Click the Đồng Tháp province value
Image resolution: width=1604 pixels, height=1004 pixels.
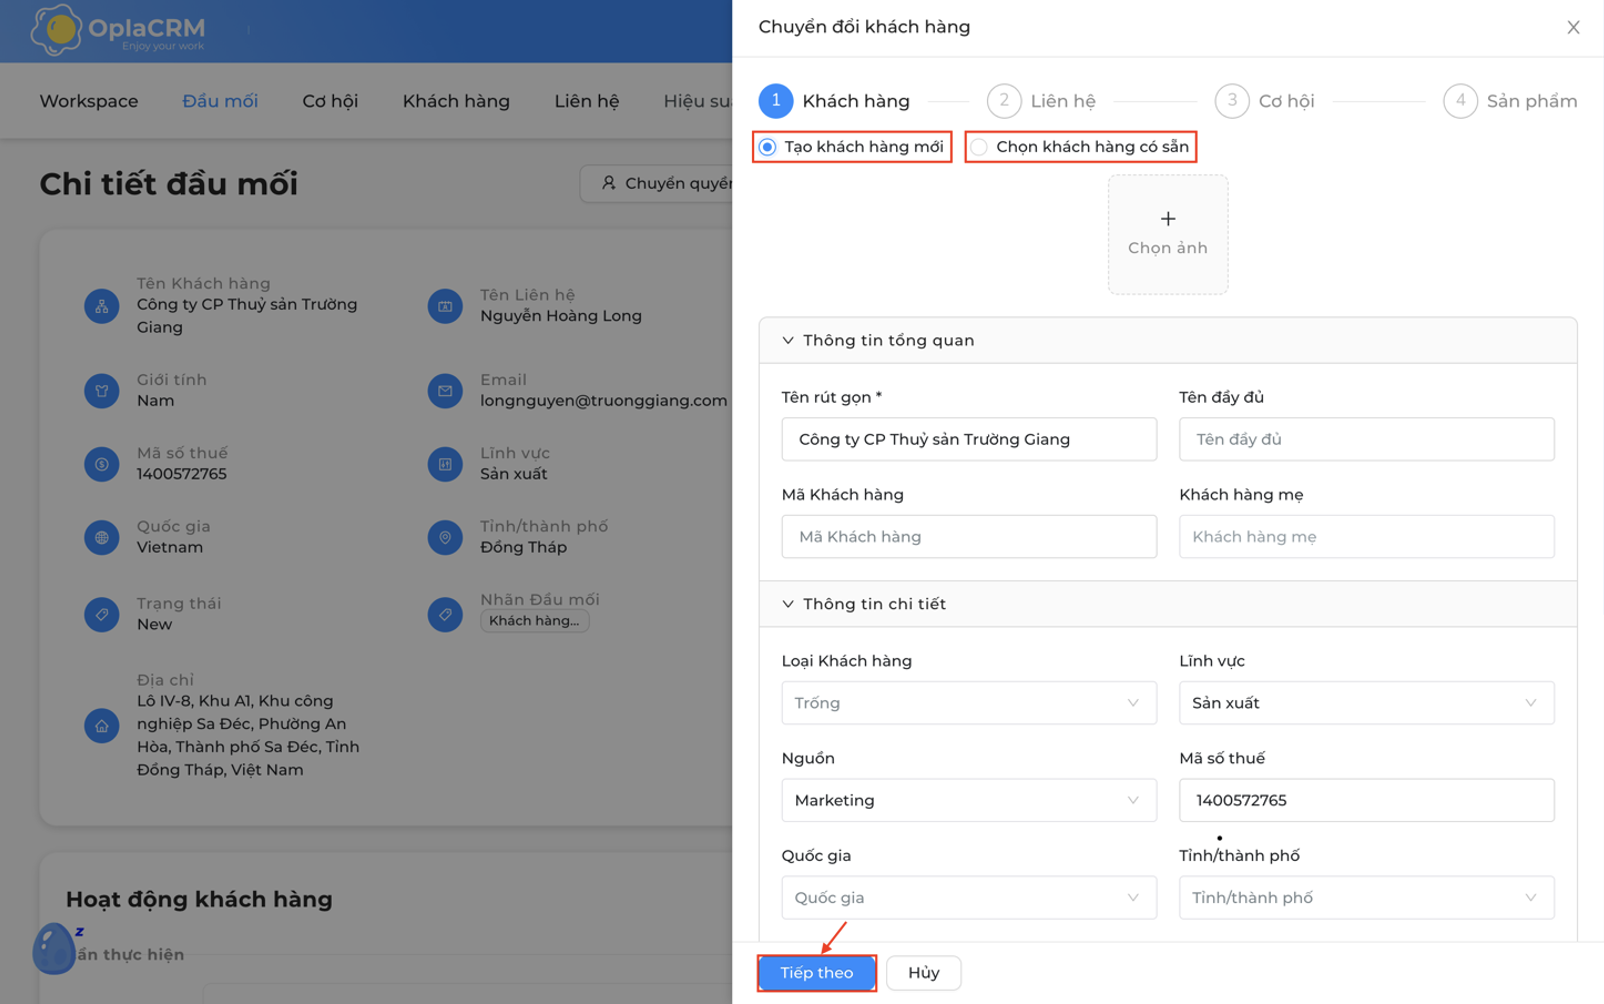523,547
